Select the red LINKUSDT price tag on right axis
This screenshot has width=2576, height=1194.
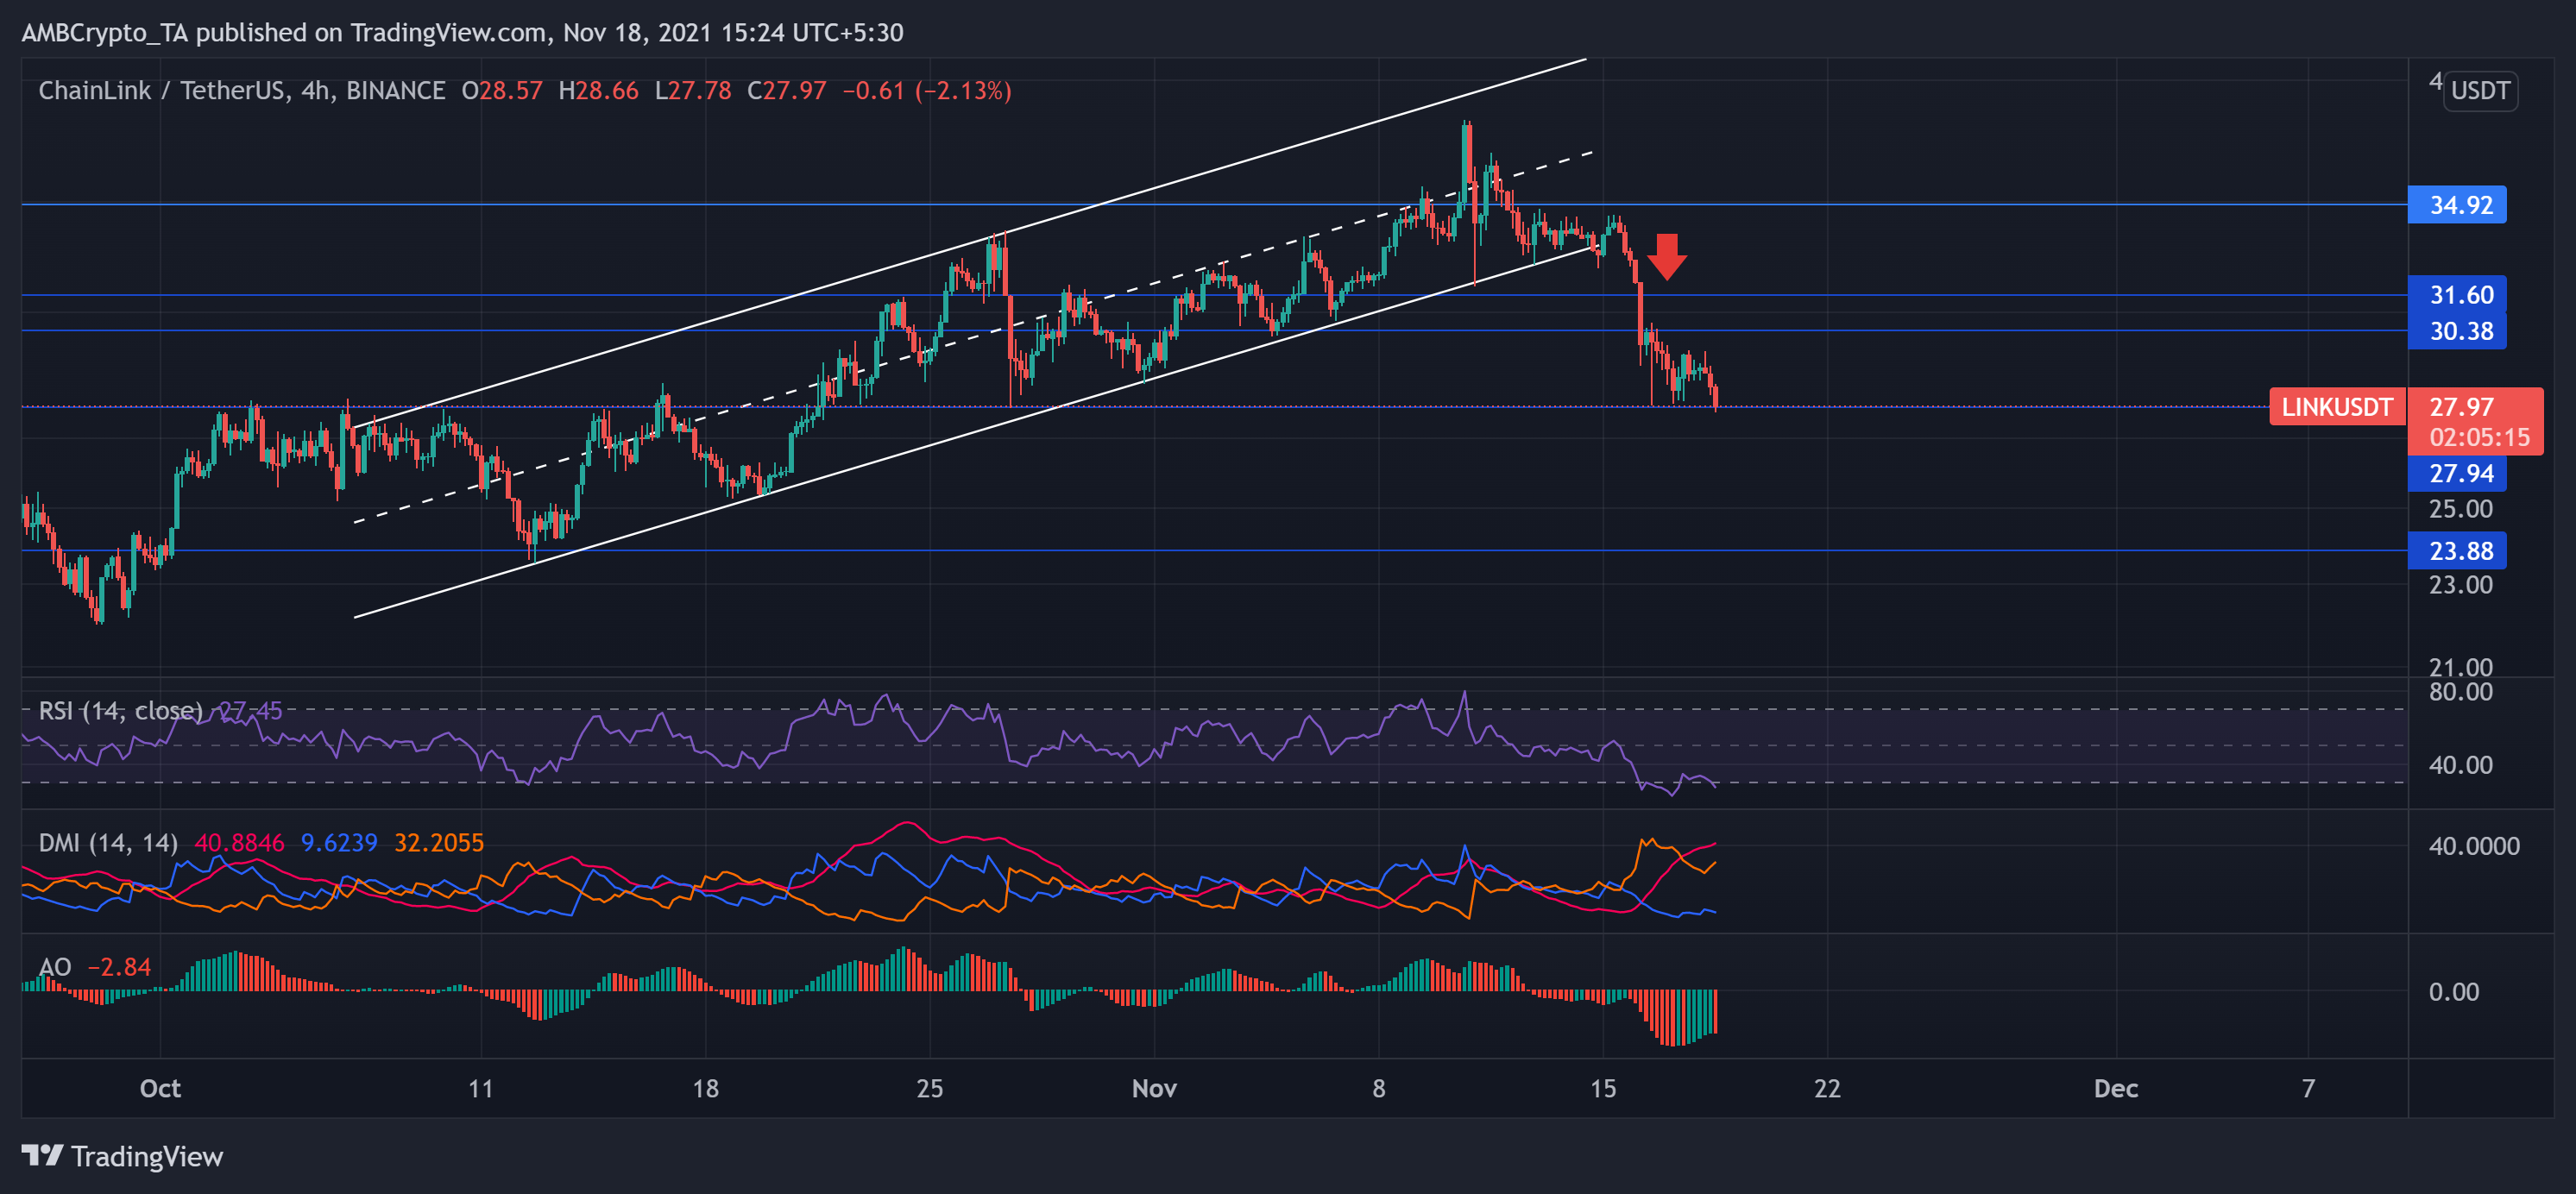(x=2337, y=407)
